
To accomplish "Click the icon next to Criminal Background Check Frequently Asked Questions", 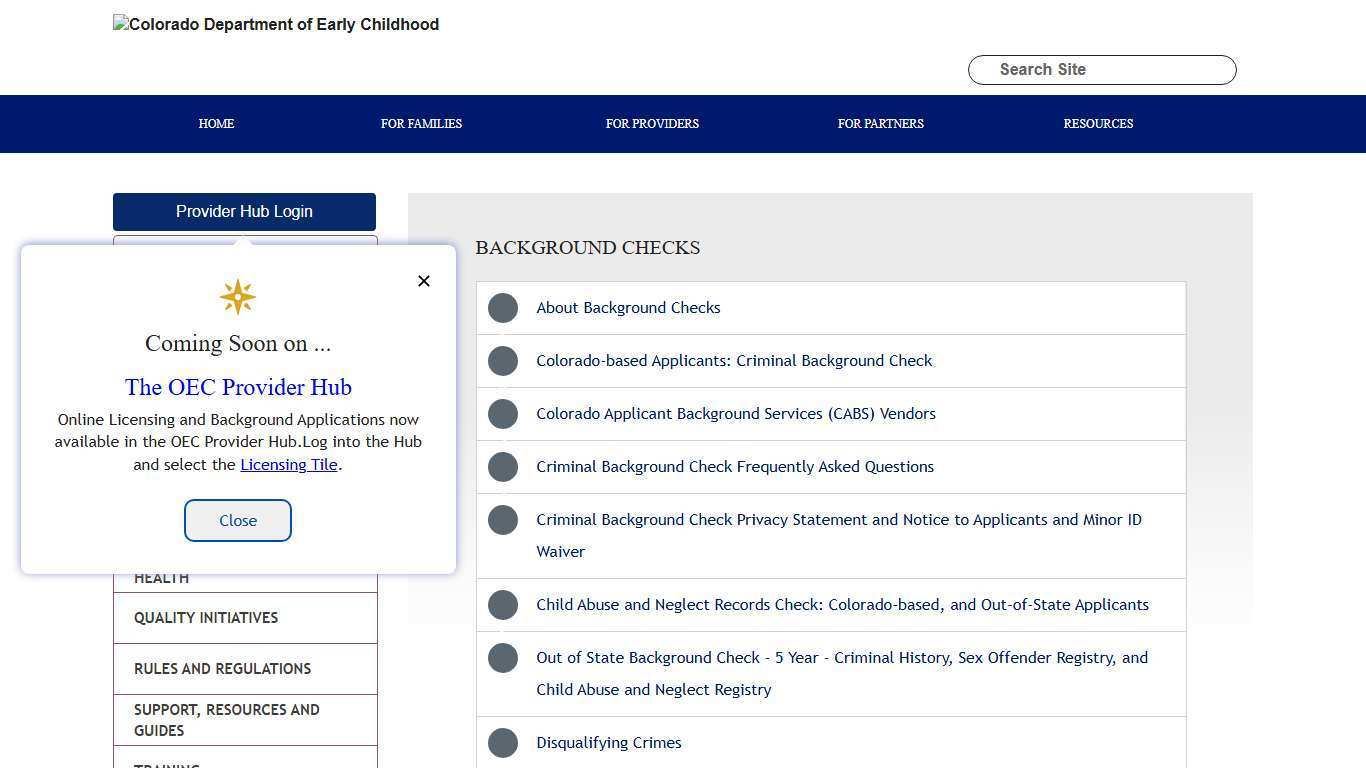I will 502,466.
